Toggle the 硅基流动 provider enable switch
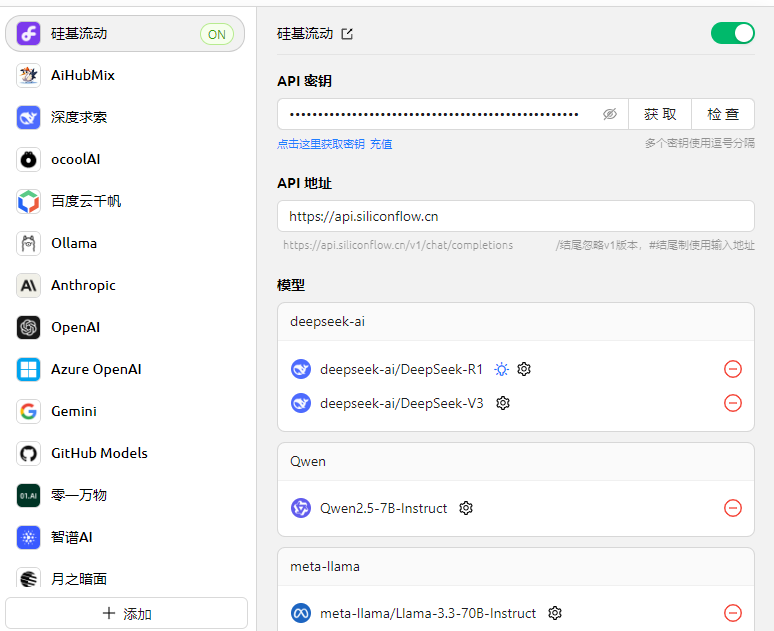 733,34
